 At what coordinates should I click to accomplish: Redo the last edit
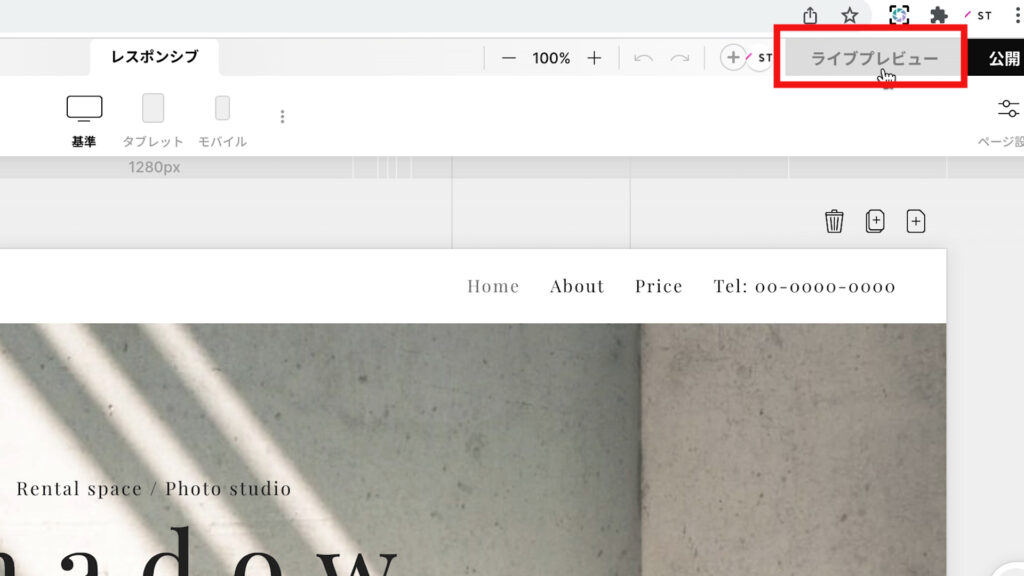(x=680, y=58)
